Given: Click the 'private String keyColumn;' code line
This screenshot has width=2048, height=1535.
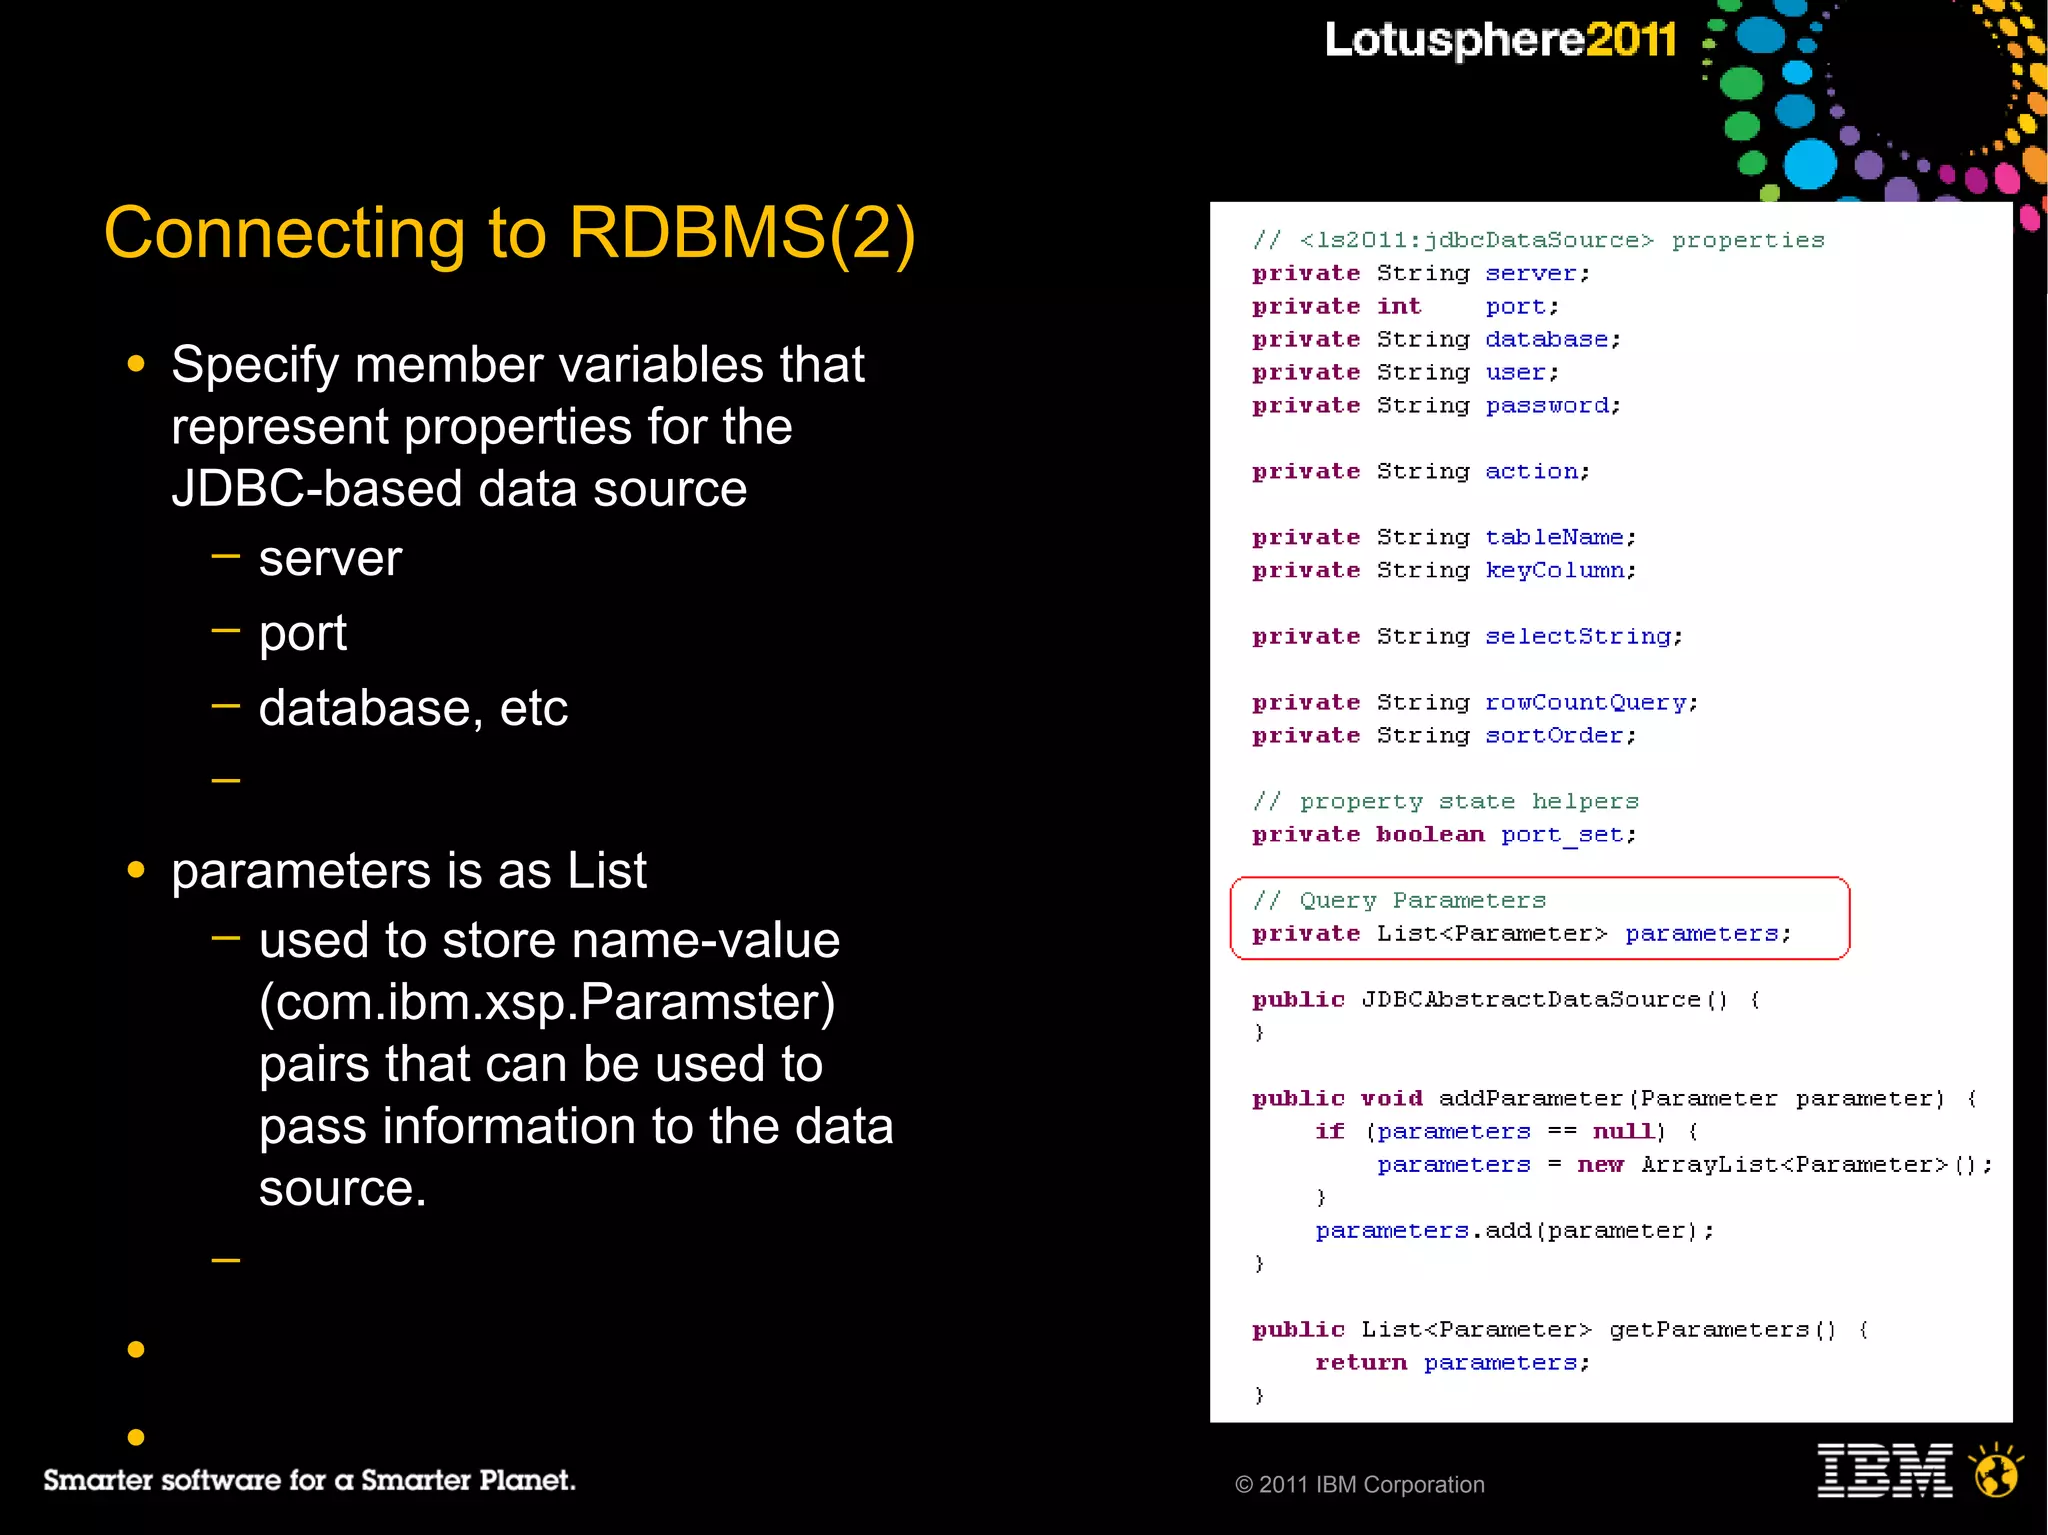Looking at the screenshot, I should [x=1444, y=570].
